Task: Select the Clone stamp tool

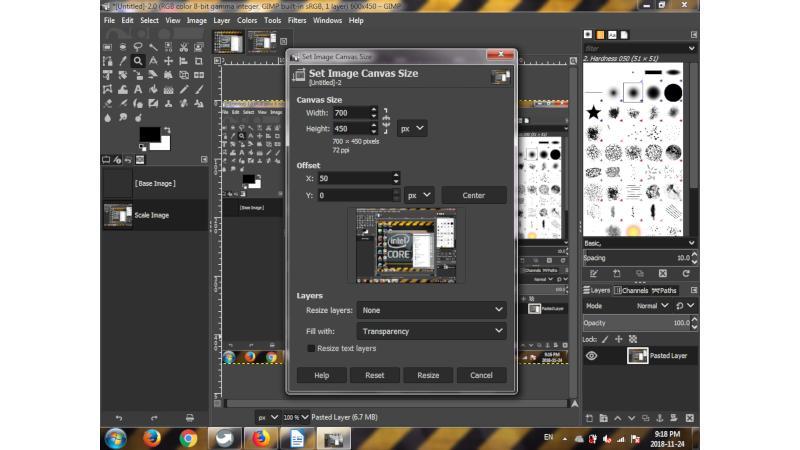Action: tap(168, 103)
